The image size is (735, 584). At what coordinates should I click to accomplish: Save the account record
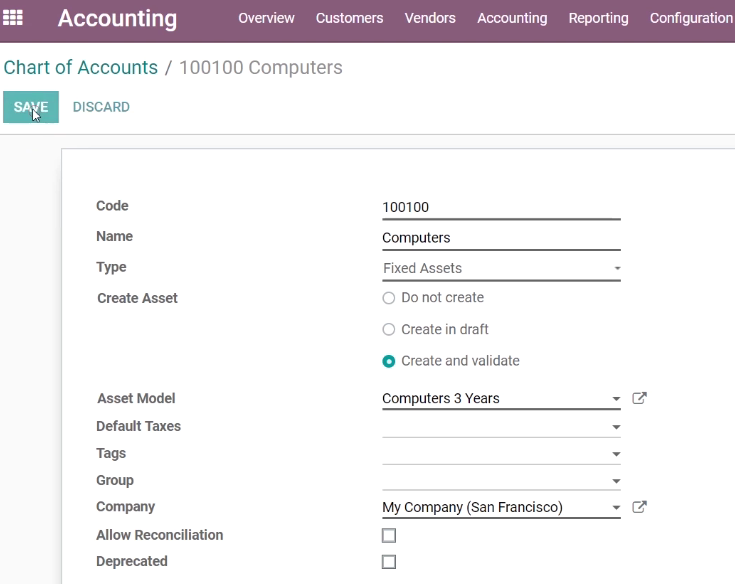point(31,107)
